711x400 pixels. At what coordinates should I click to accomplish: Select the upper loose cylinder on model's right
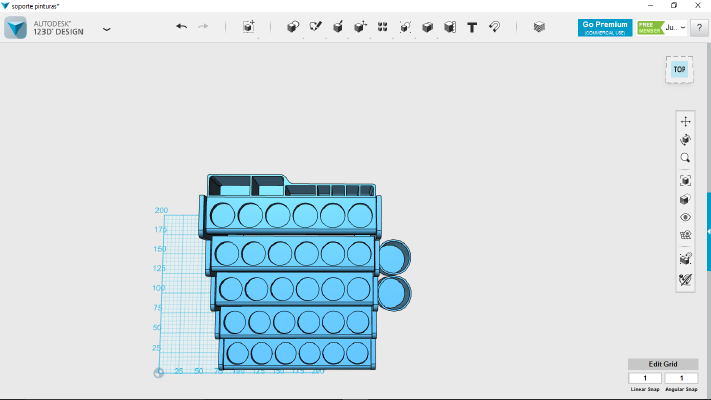click(x=394, y=257)
